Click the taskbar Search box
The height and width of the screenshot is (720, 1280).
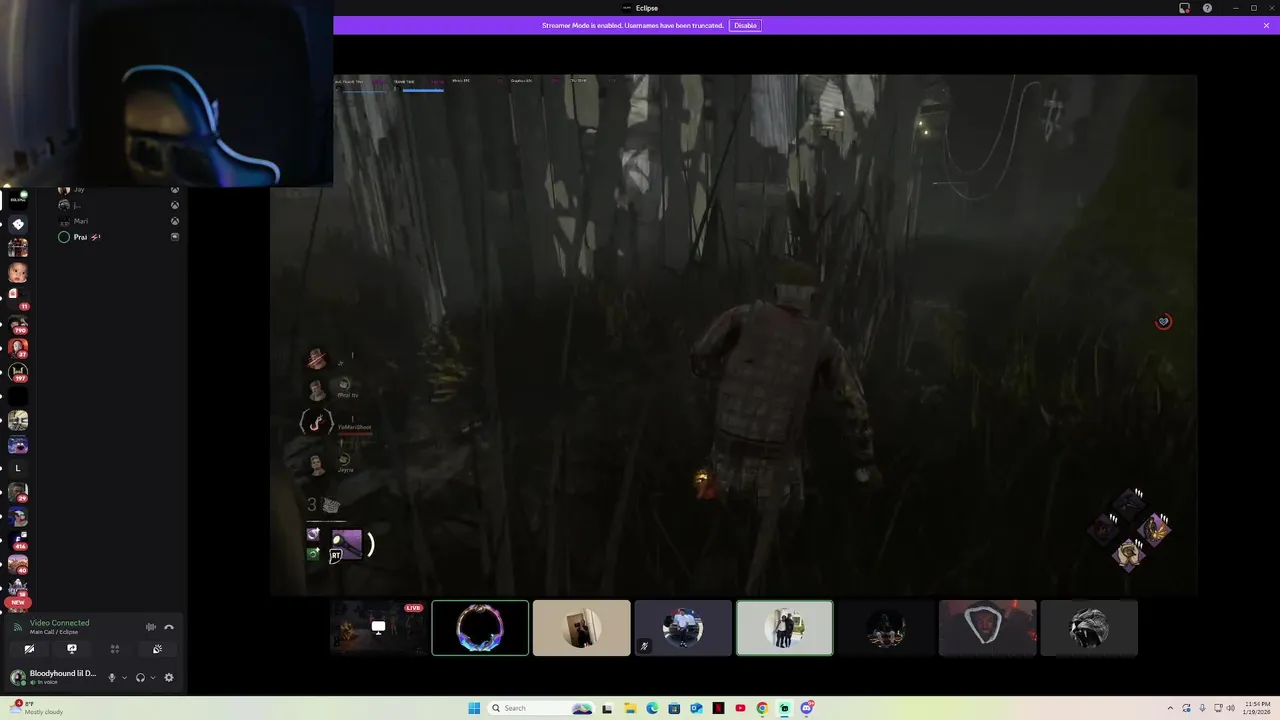click(540, 708)
